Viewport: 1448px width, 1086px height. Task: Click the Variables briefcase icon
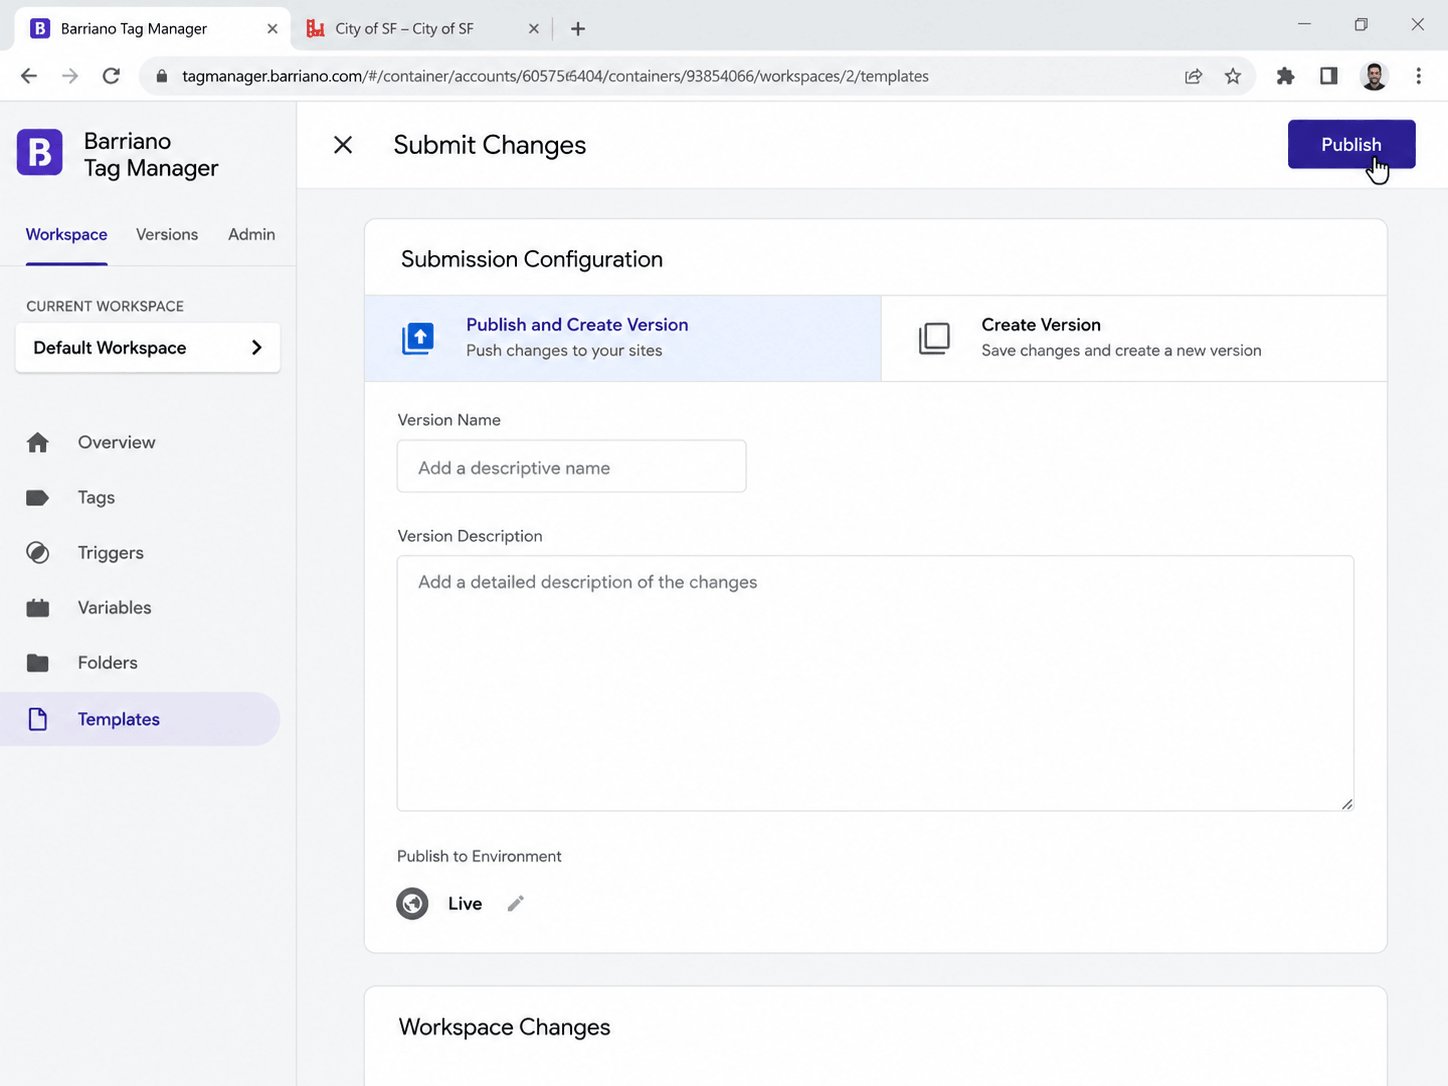[x=38, y=607]
